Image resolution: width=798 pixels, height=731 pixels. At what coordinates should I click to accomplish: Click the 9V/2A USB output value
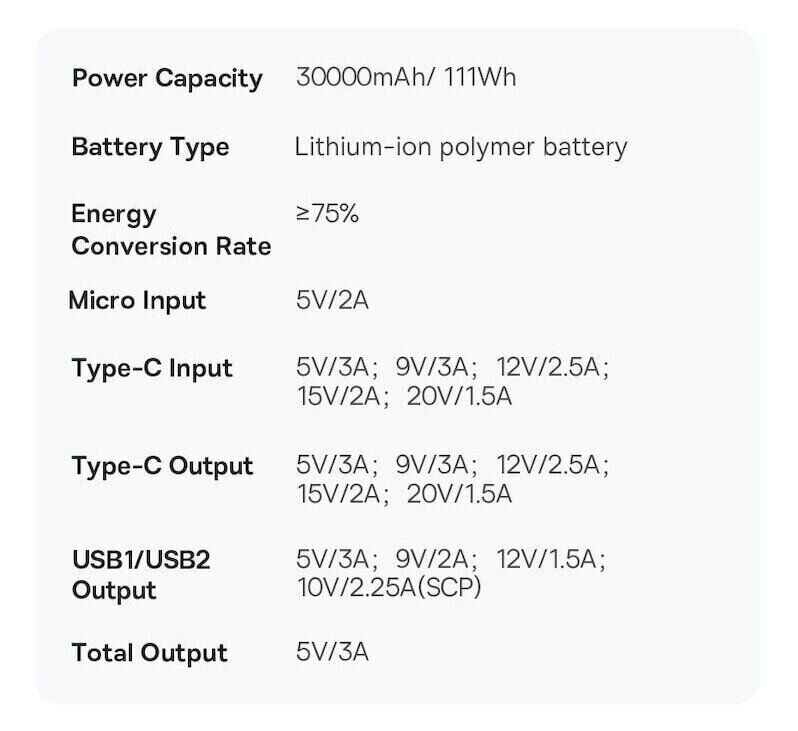(x=433, y=560)
